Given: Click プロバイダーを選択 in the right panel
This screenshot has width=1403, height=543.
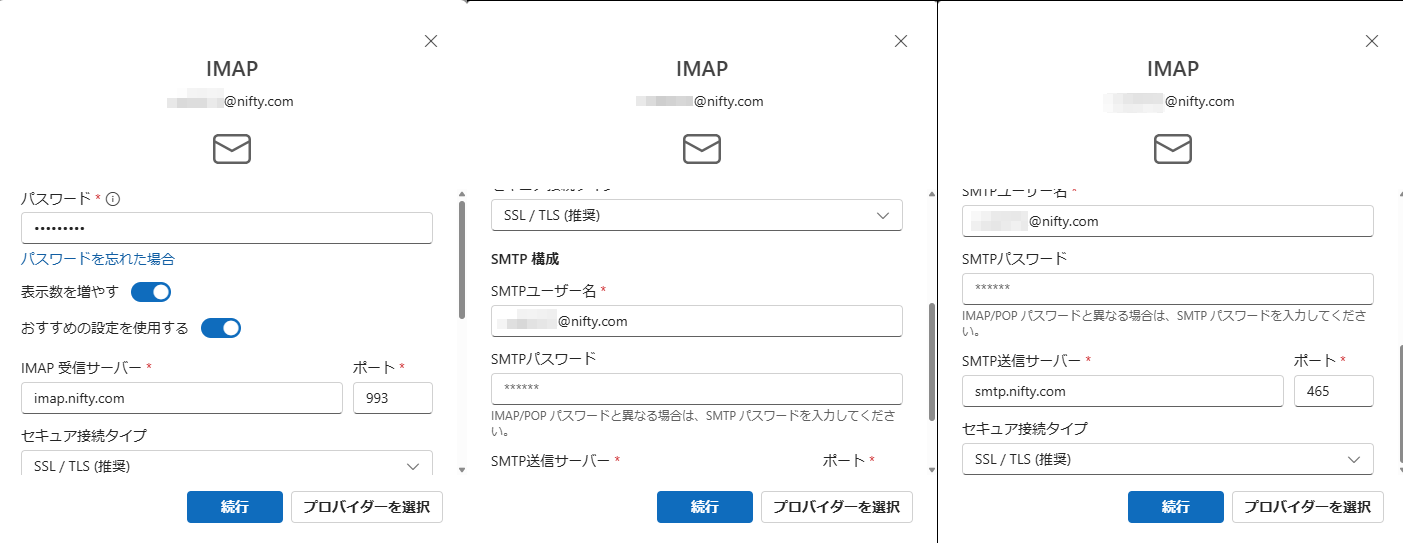Looking at the screenshot, I should click(1307, 507).
